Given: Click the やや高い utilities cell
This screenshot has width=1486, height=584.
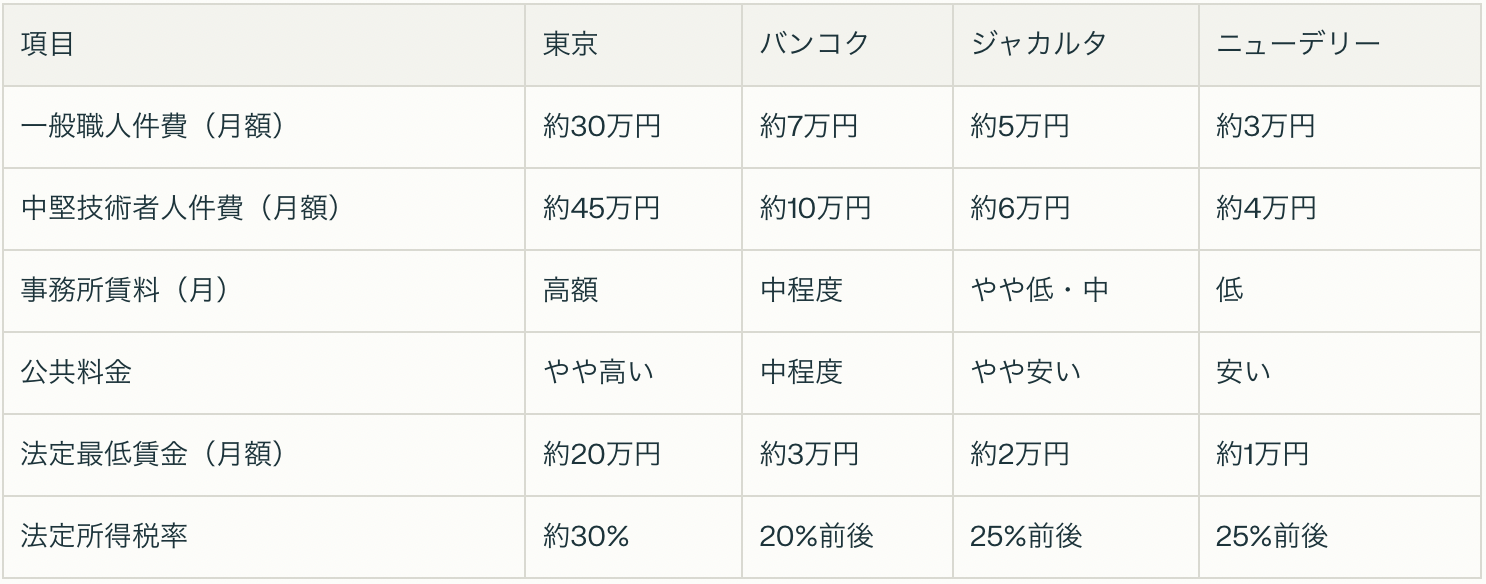Looking at the screenshot, I should point(598,373).
